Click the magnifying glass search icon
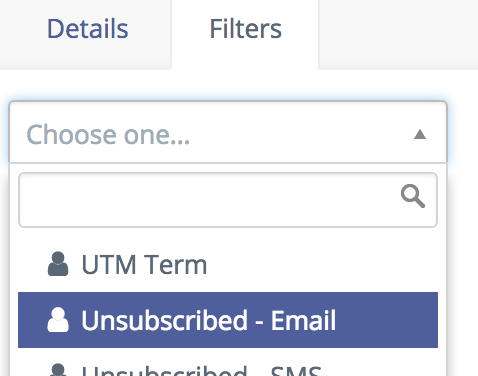 (x=413, y=196)
